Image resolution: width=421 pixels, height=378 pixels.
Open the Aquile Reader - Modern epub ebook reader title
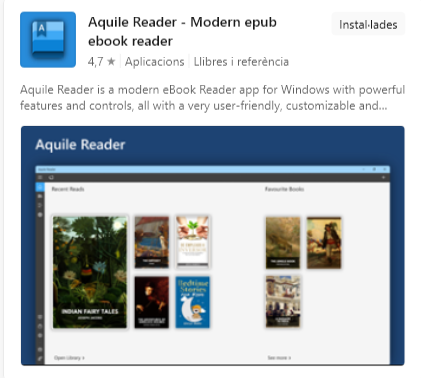[182, 32]
